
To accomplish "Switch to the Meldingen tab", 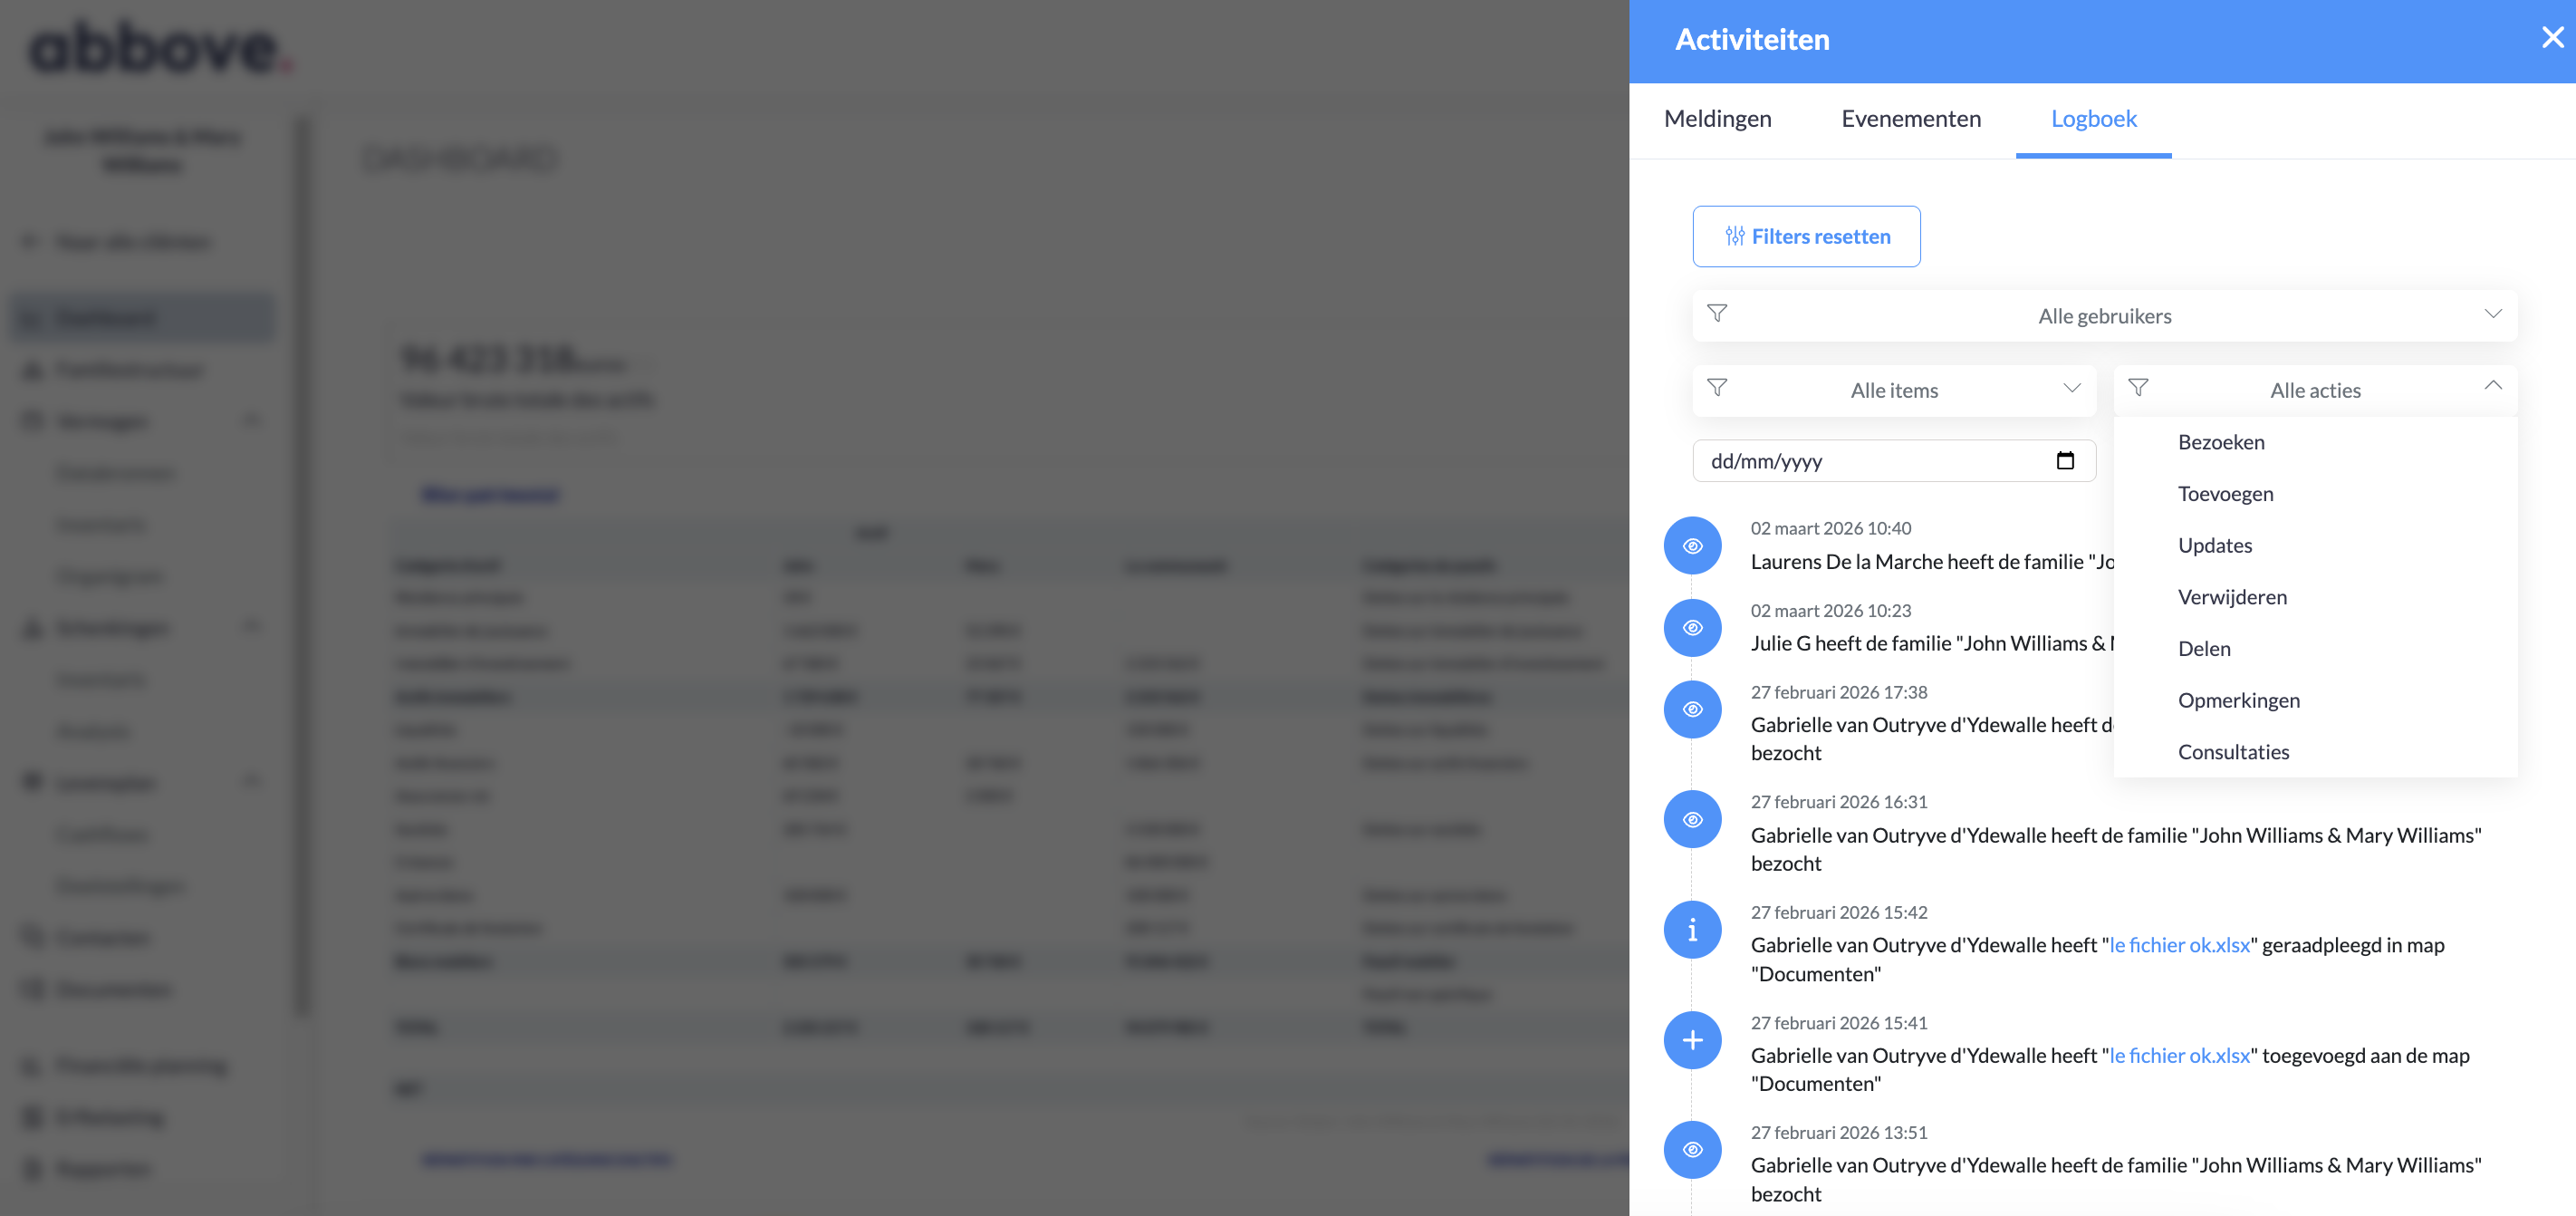I will tap(1717, 119).
